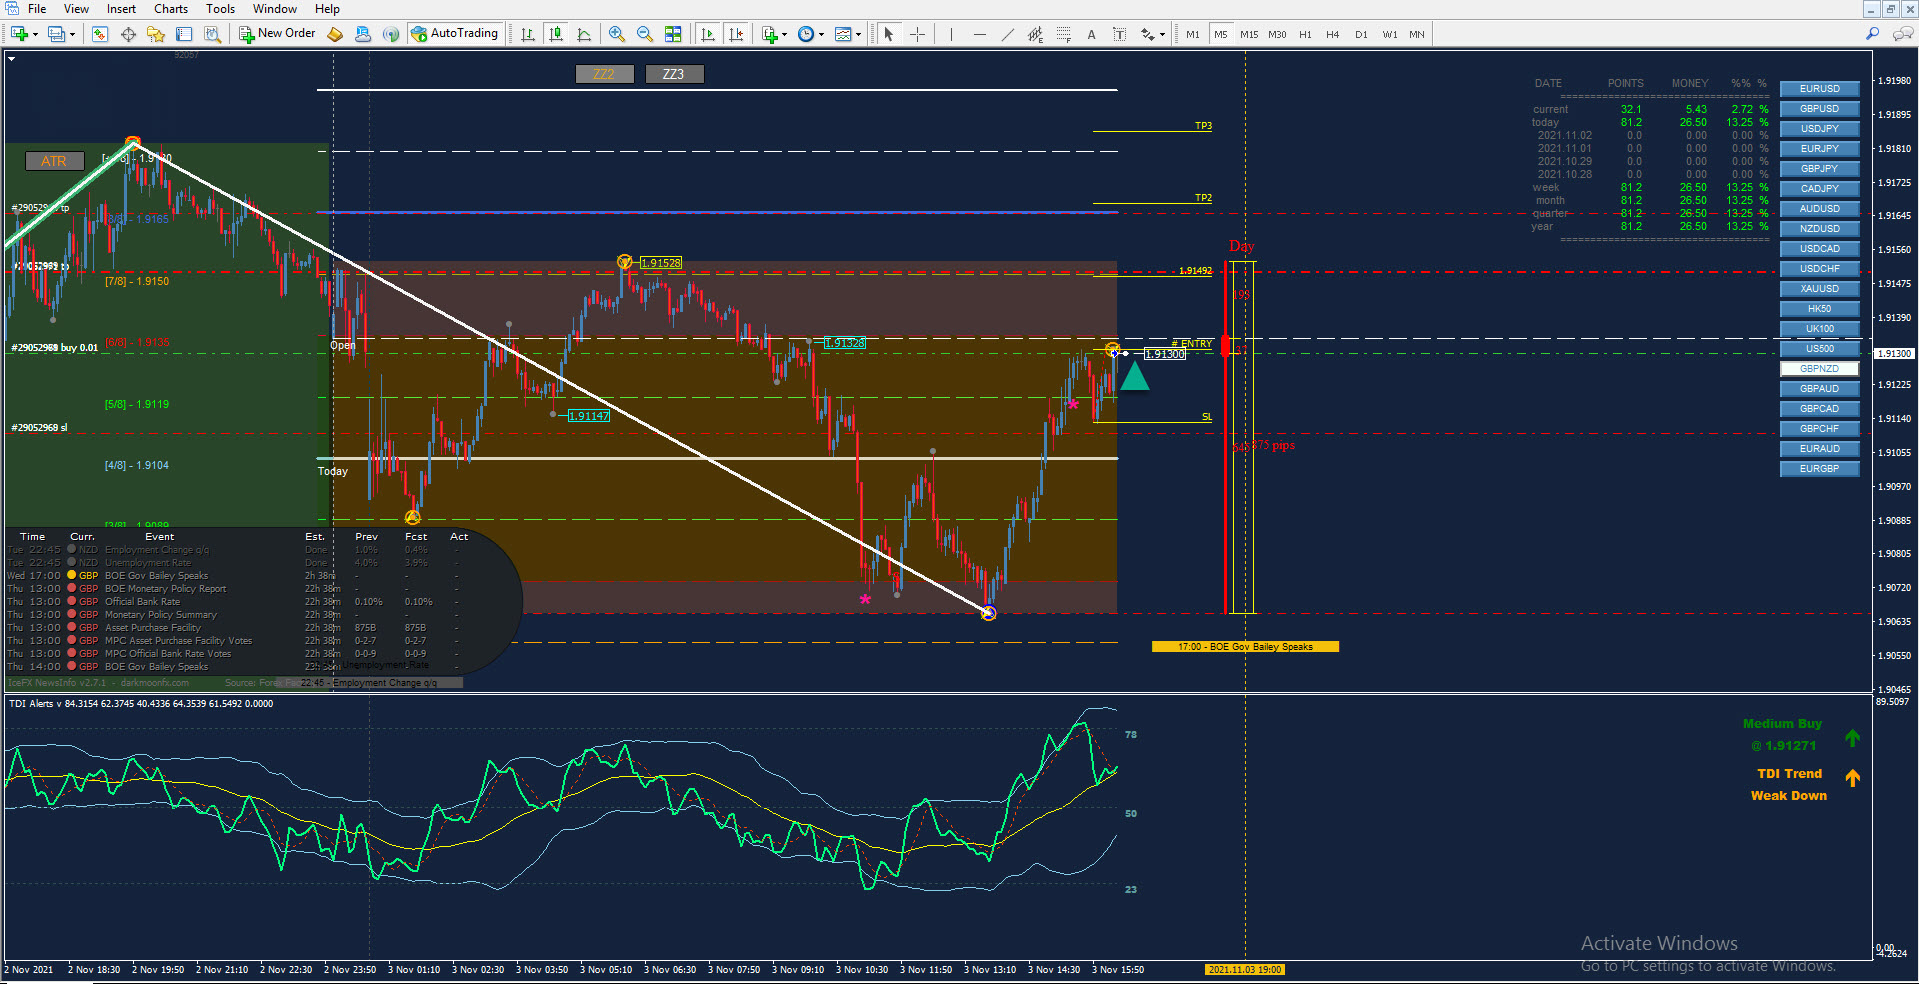Image resolution: width=1919 pixels, height=984 pixels.
Task: Switch chart to XAUUSD symbol
Action: [x=1819, y=289]
